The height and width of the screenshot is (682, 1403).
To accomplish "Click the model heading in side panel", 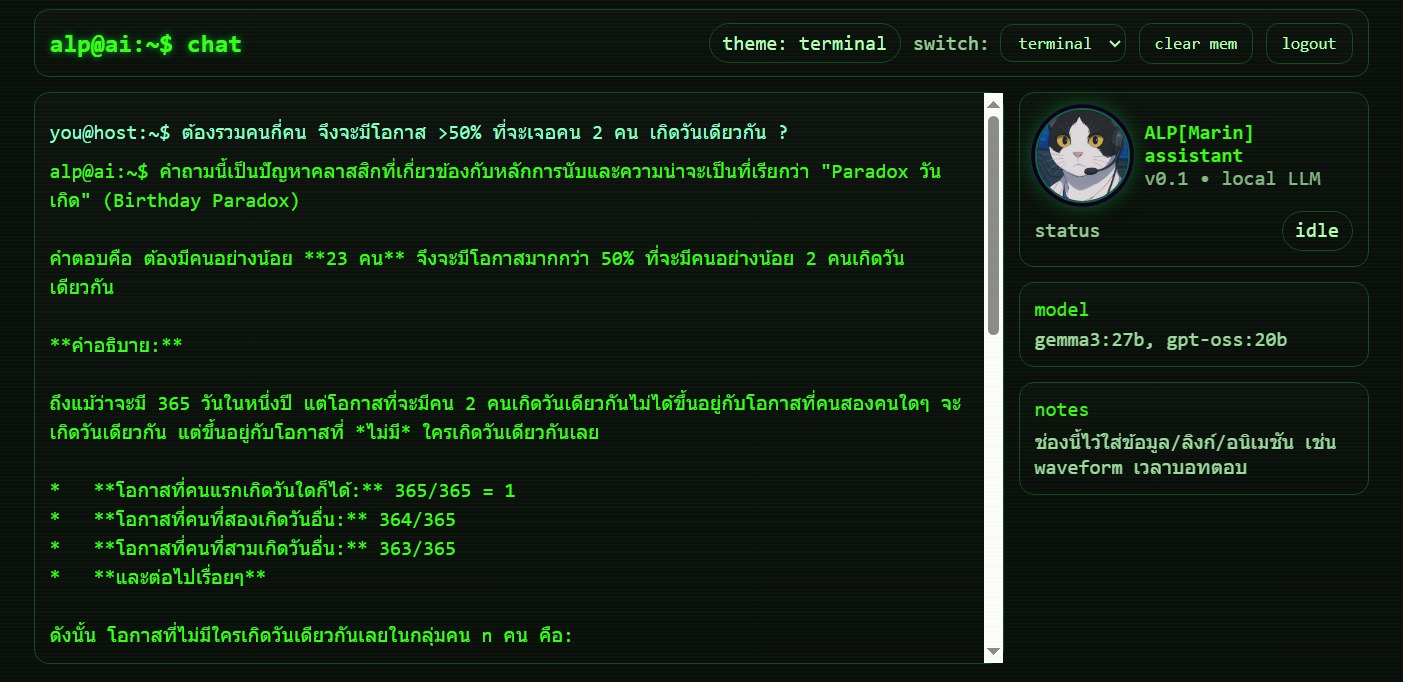I will pyautogui.click(x=1061, y=310).
